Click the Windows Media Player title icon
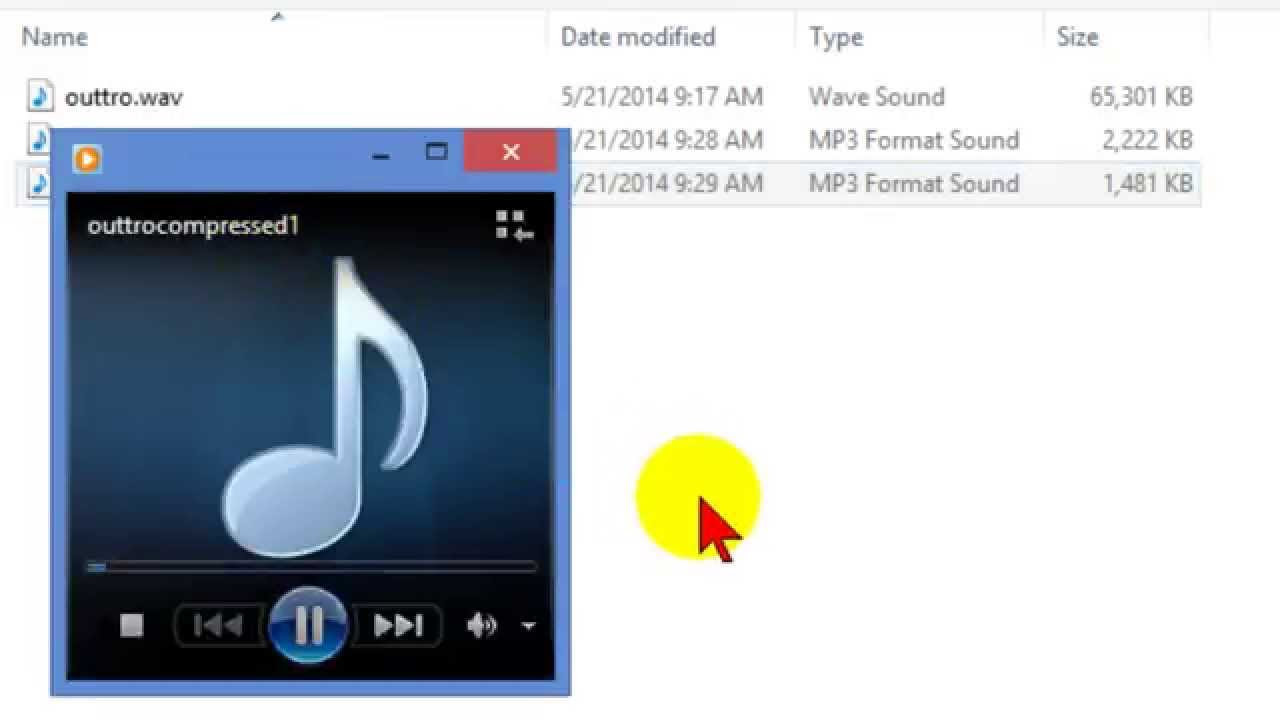 click(88, 158)
